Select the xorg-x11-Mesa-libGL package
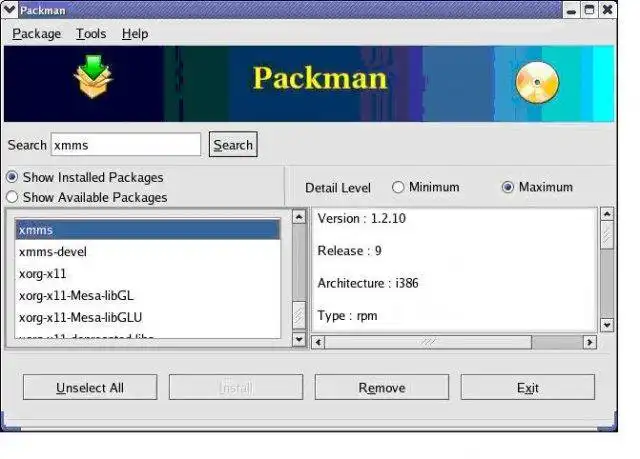The image size is (640, 459). 148,296
